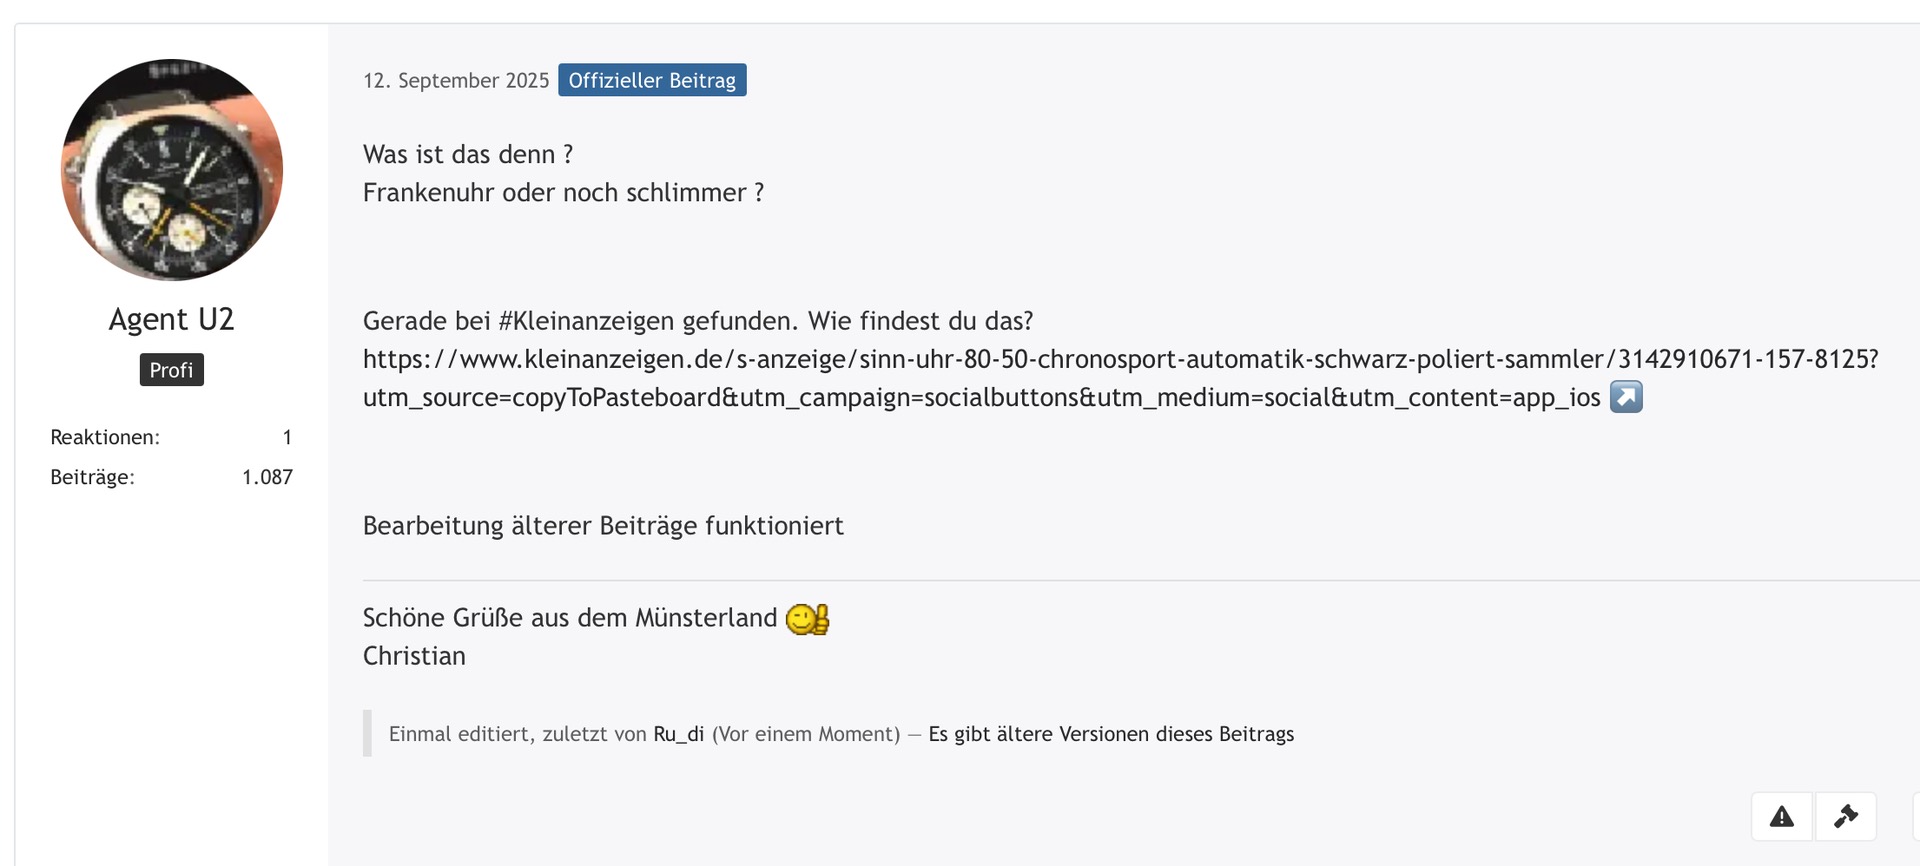
Task: Click the "Bearbeitung älterer Beiträge funktioniert" text
Action: (x=603, y=526)
